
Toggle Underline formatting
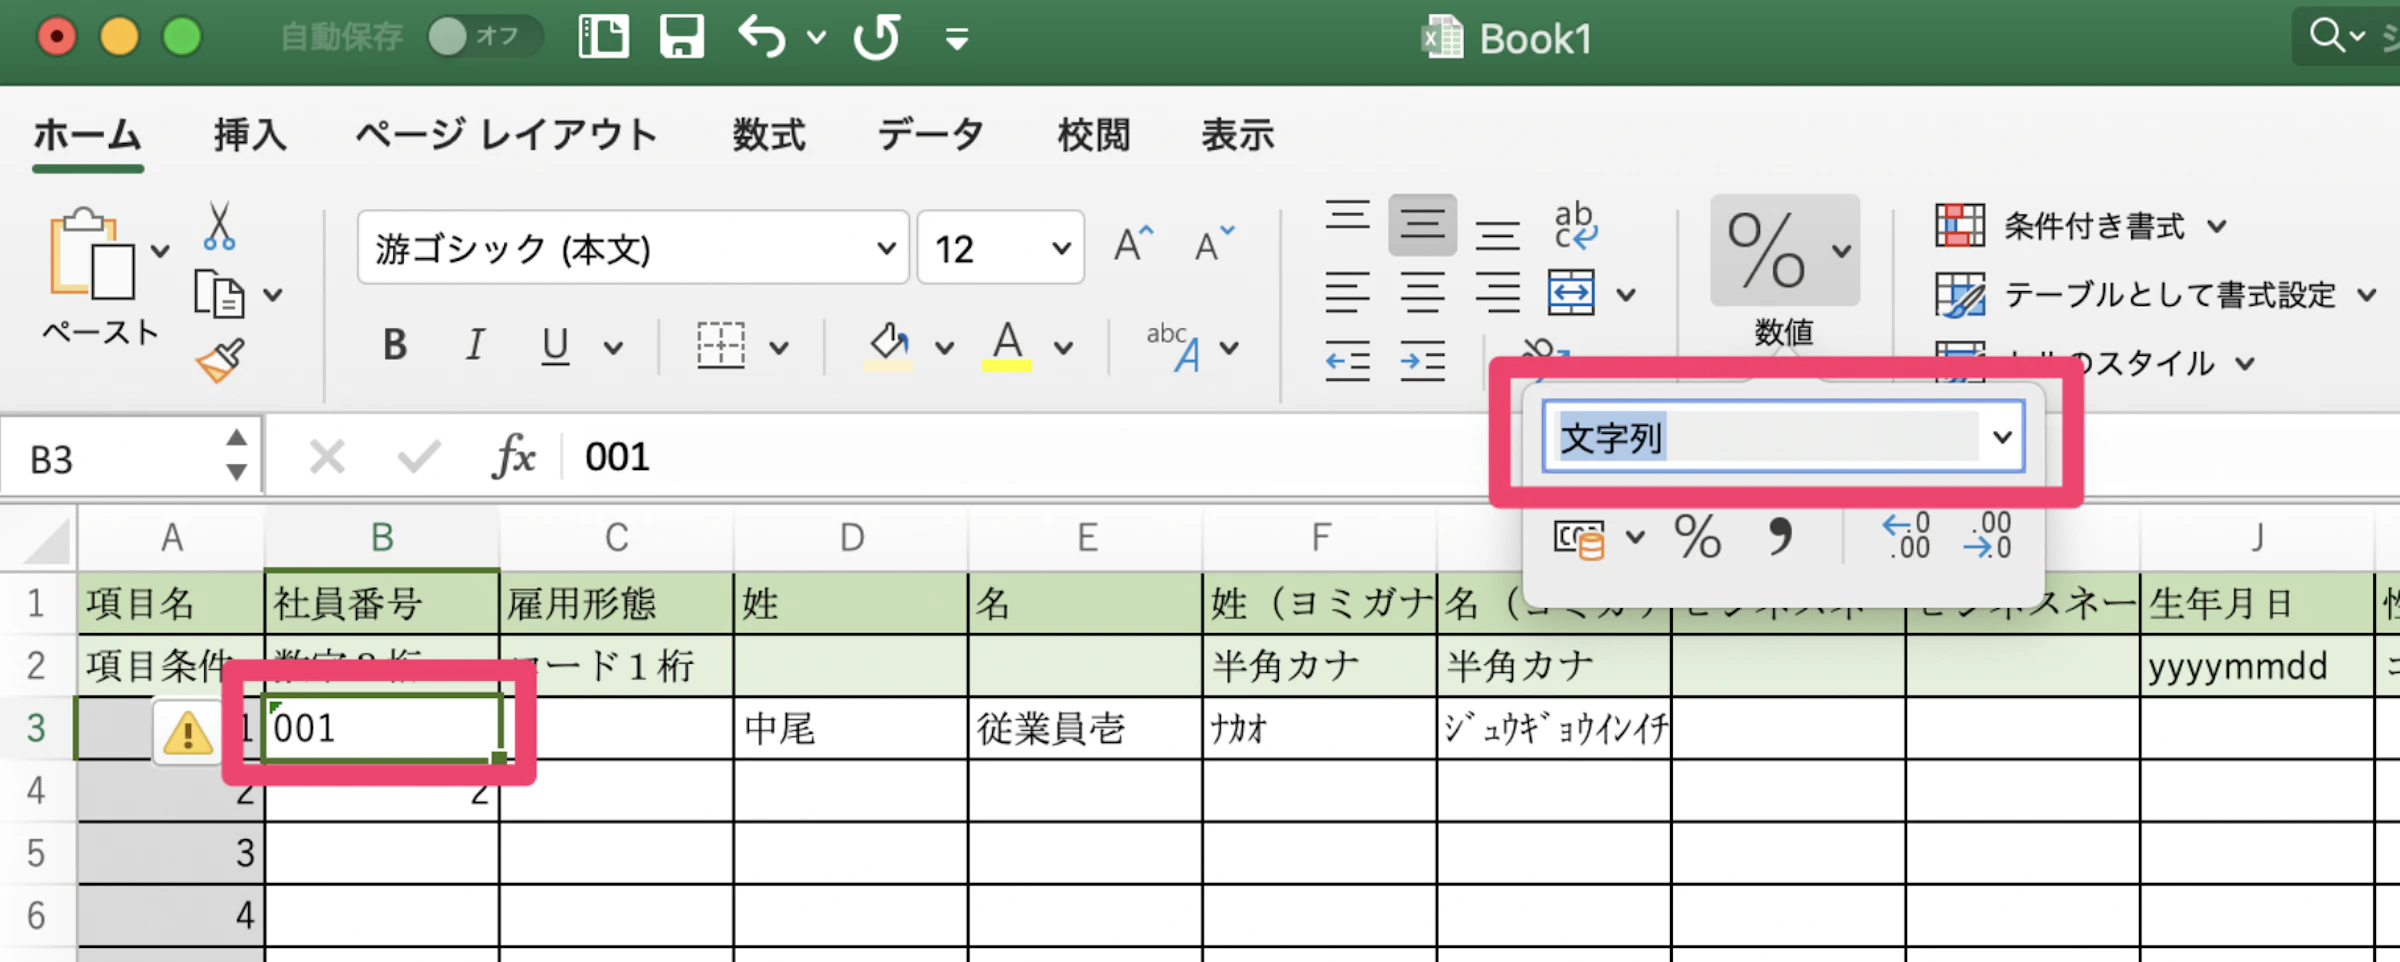tap(555, 347)
